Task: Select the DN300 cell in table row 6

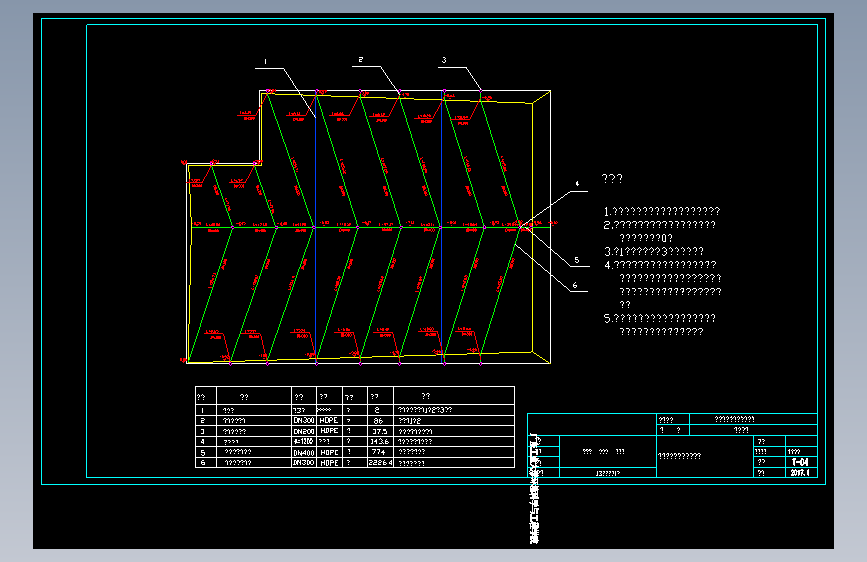Action: pyautogui.click(x=304, y=462)
